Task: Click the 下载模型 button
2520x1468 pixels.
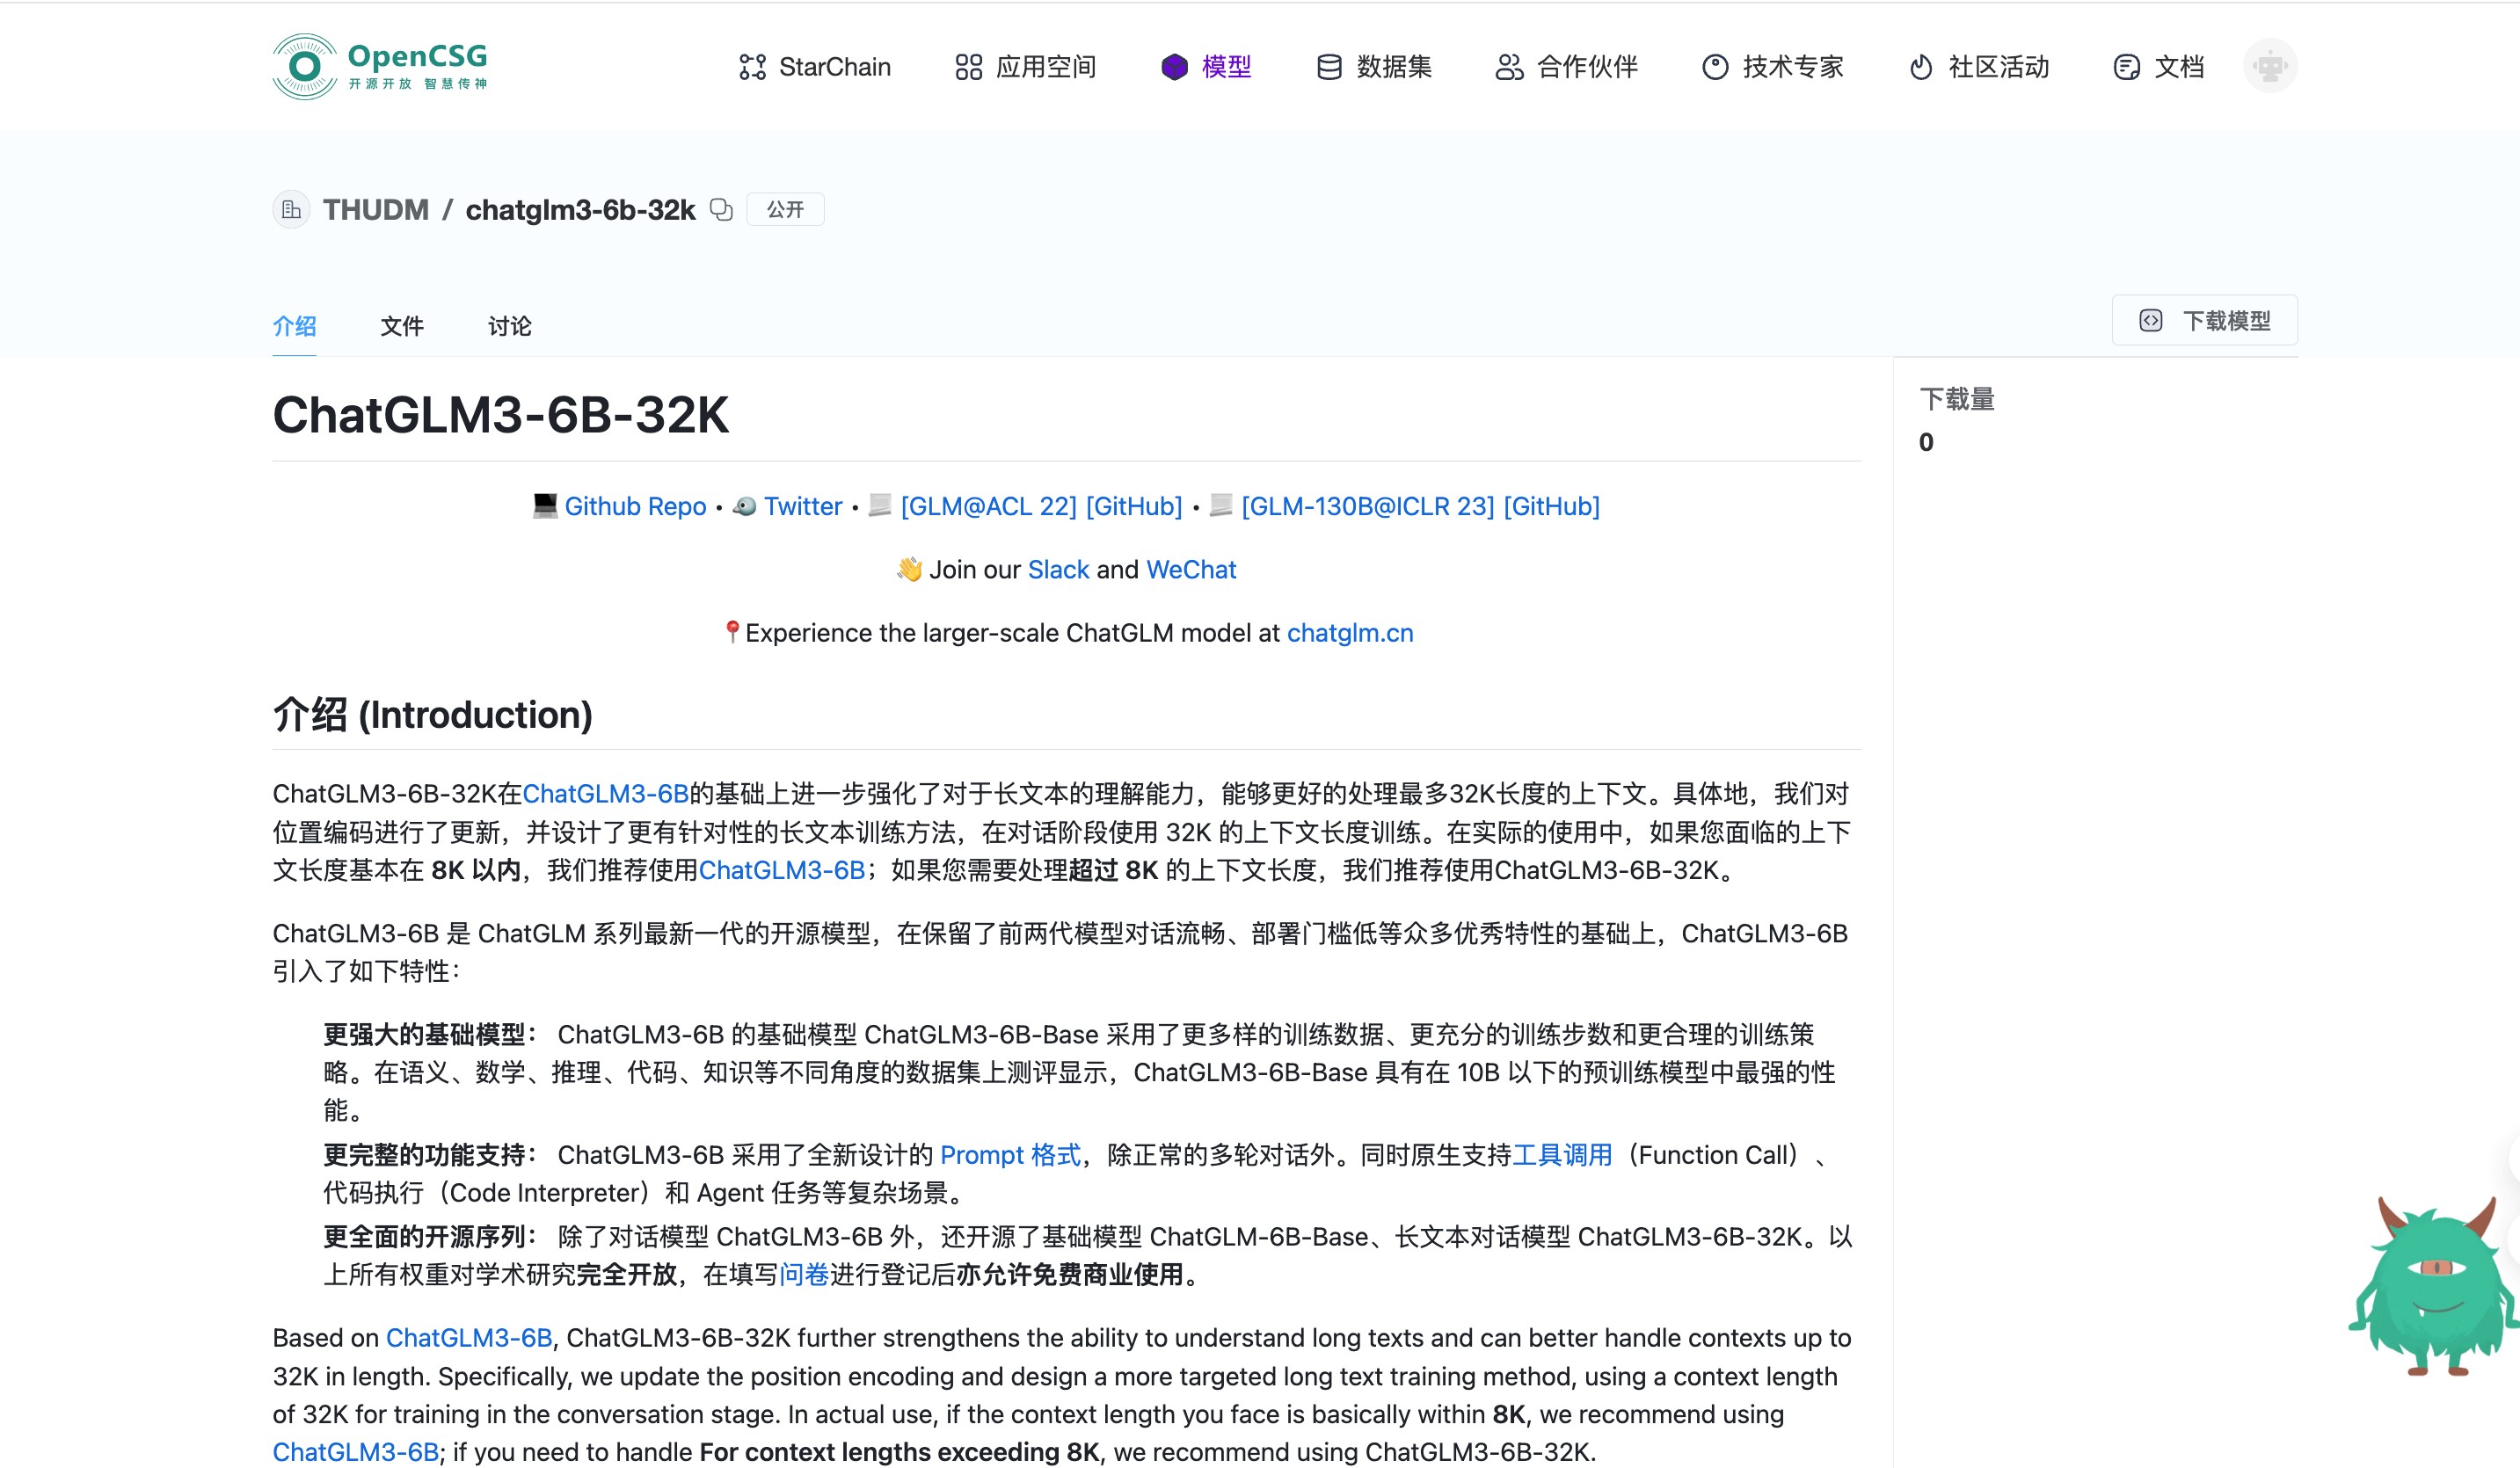Action: coord(2204,321)
